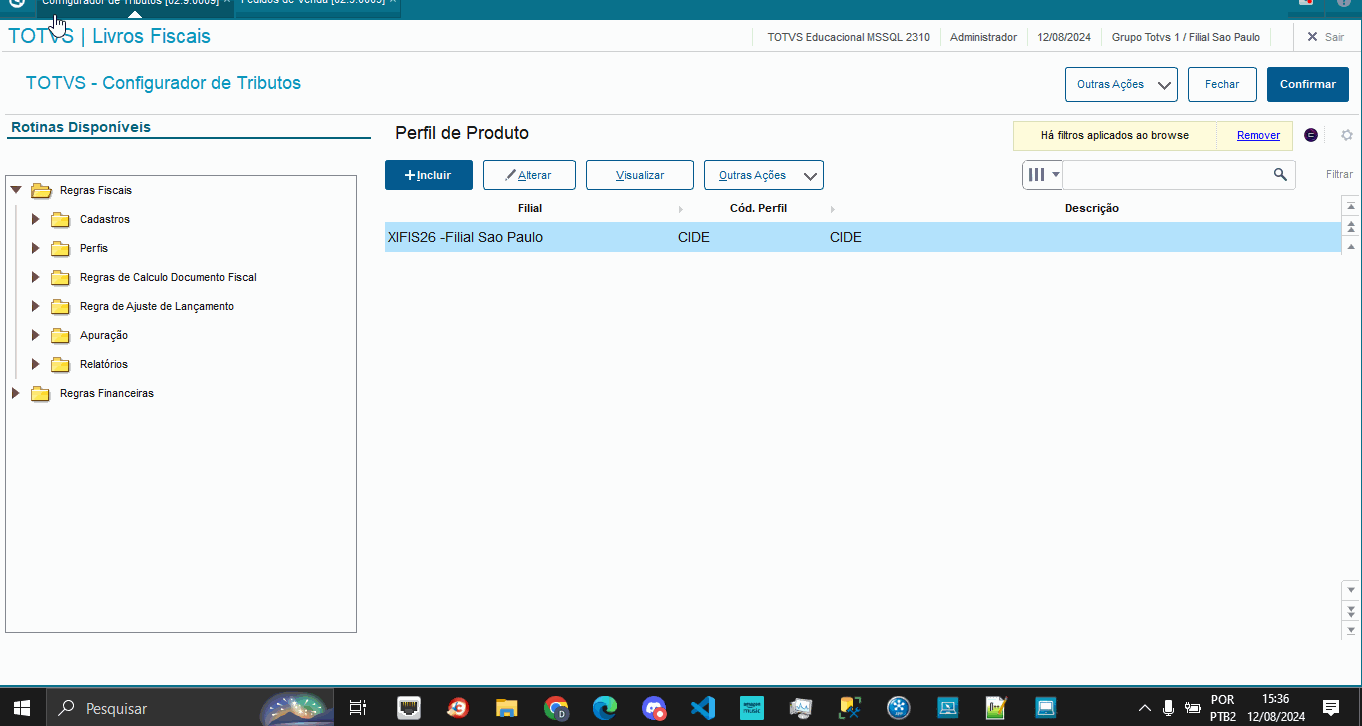Viewport: 1362px width, 726px height.
Task: Select the Regras Financeiras tree label
Action: [x=107, y=393]
